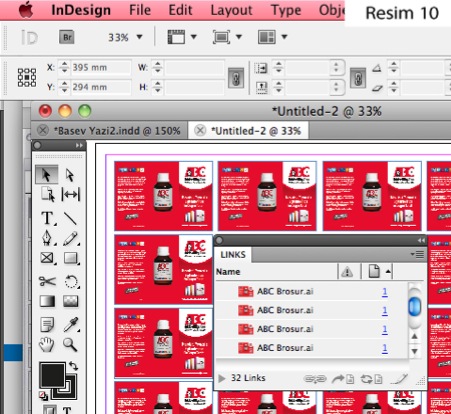Open the Type menu
The width and height of the screenshot is (451, 414).
(286, 10)
